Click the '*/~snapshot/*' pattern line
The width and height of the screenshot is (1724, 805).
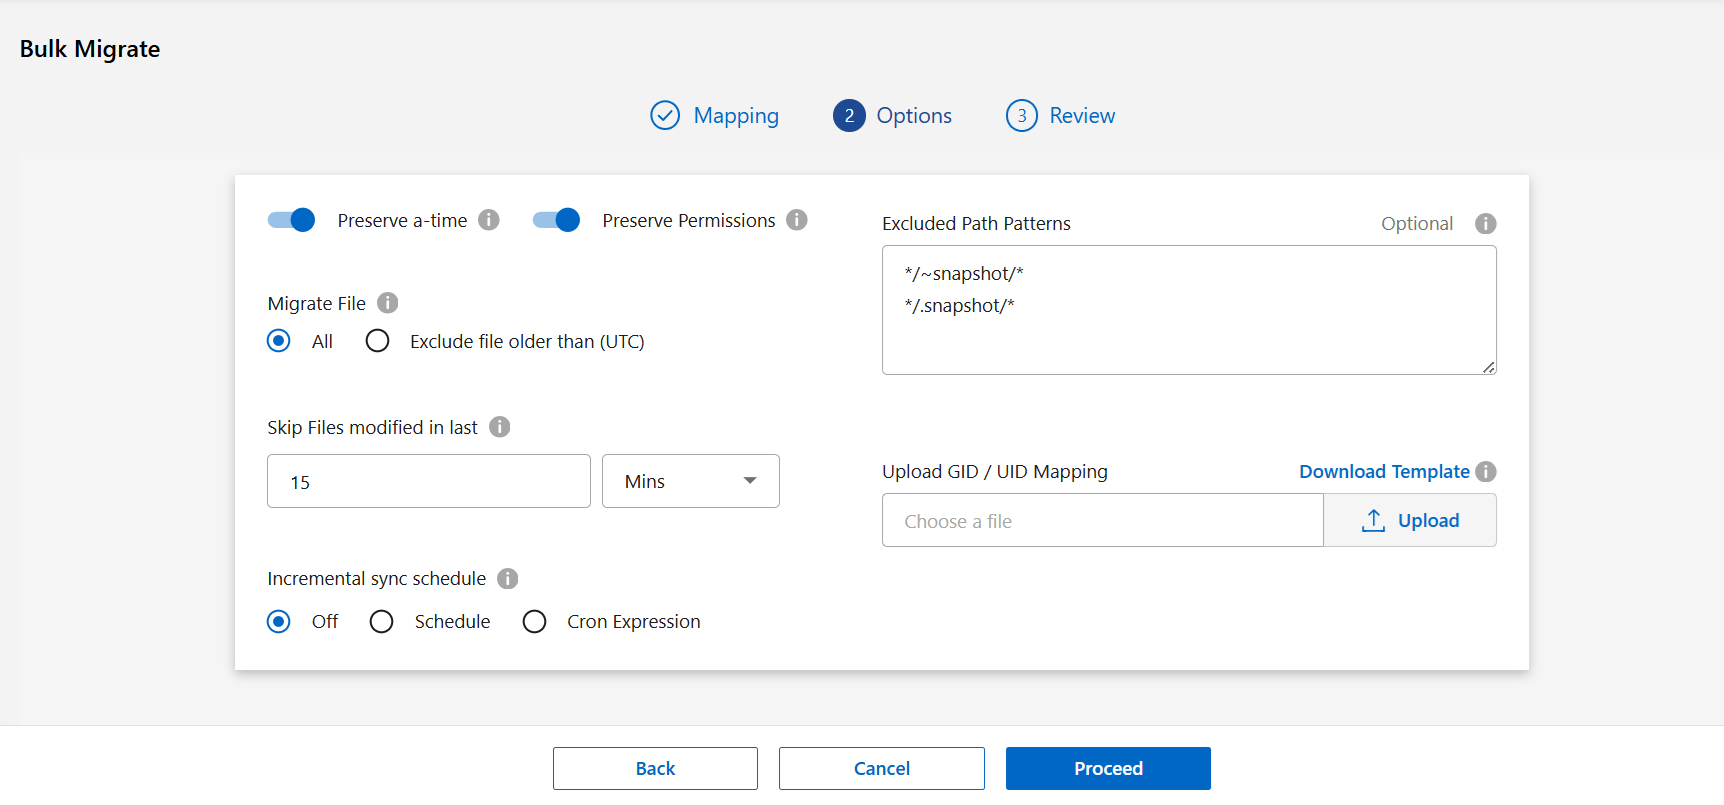point(964,274)
